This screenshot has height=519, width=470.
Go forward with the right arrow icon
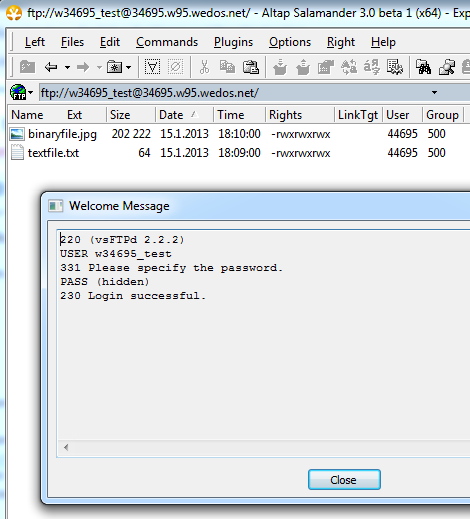pos(83,67)
